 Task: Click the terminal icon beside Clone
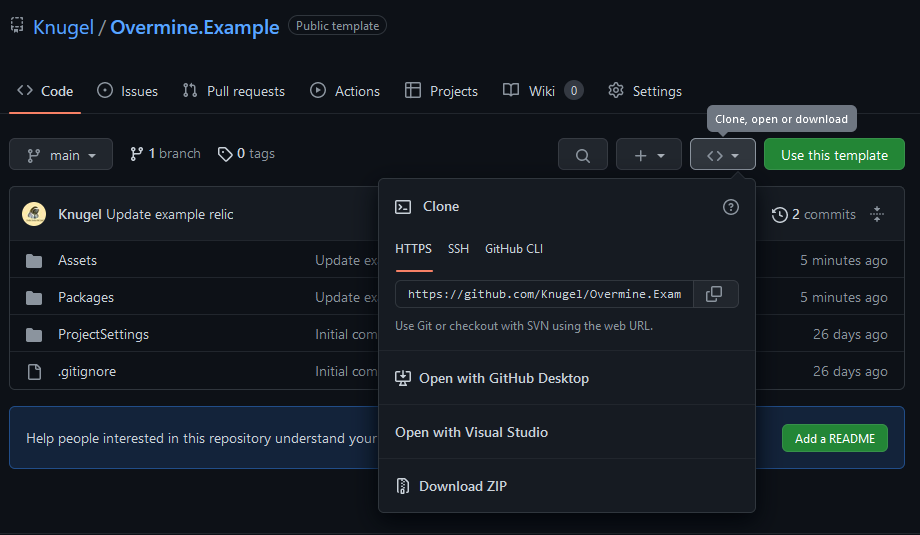pos(403,207)
